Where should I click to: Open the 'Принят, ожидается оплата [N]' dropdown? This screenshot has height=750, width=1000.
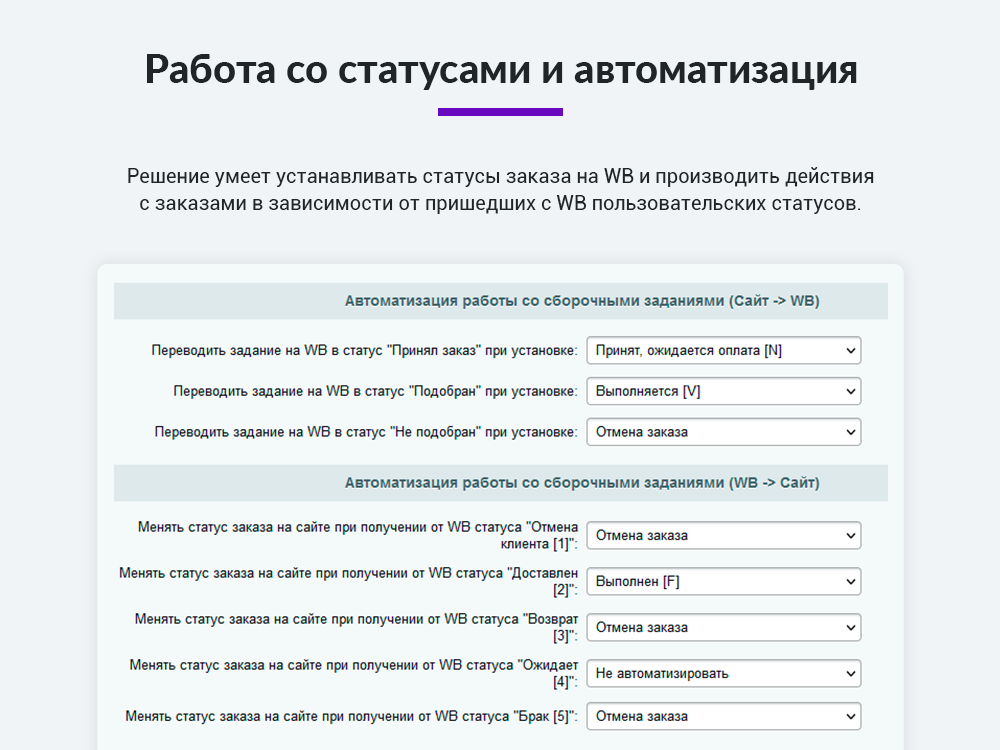pyautogui.click(x=723, y=350)
